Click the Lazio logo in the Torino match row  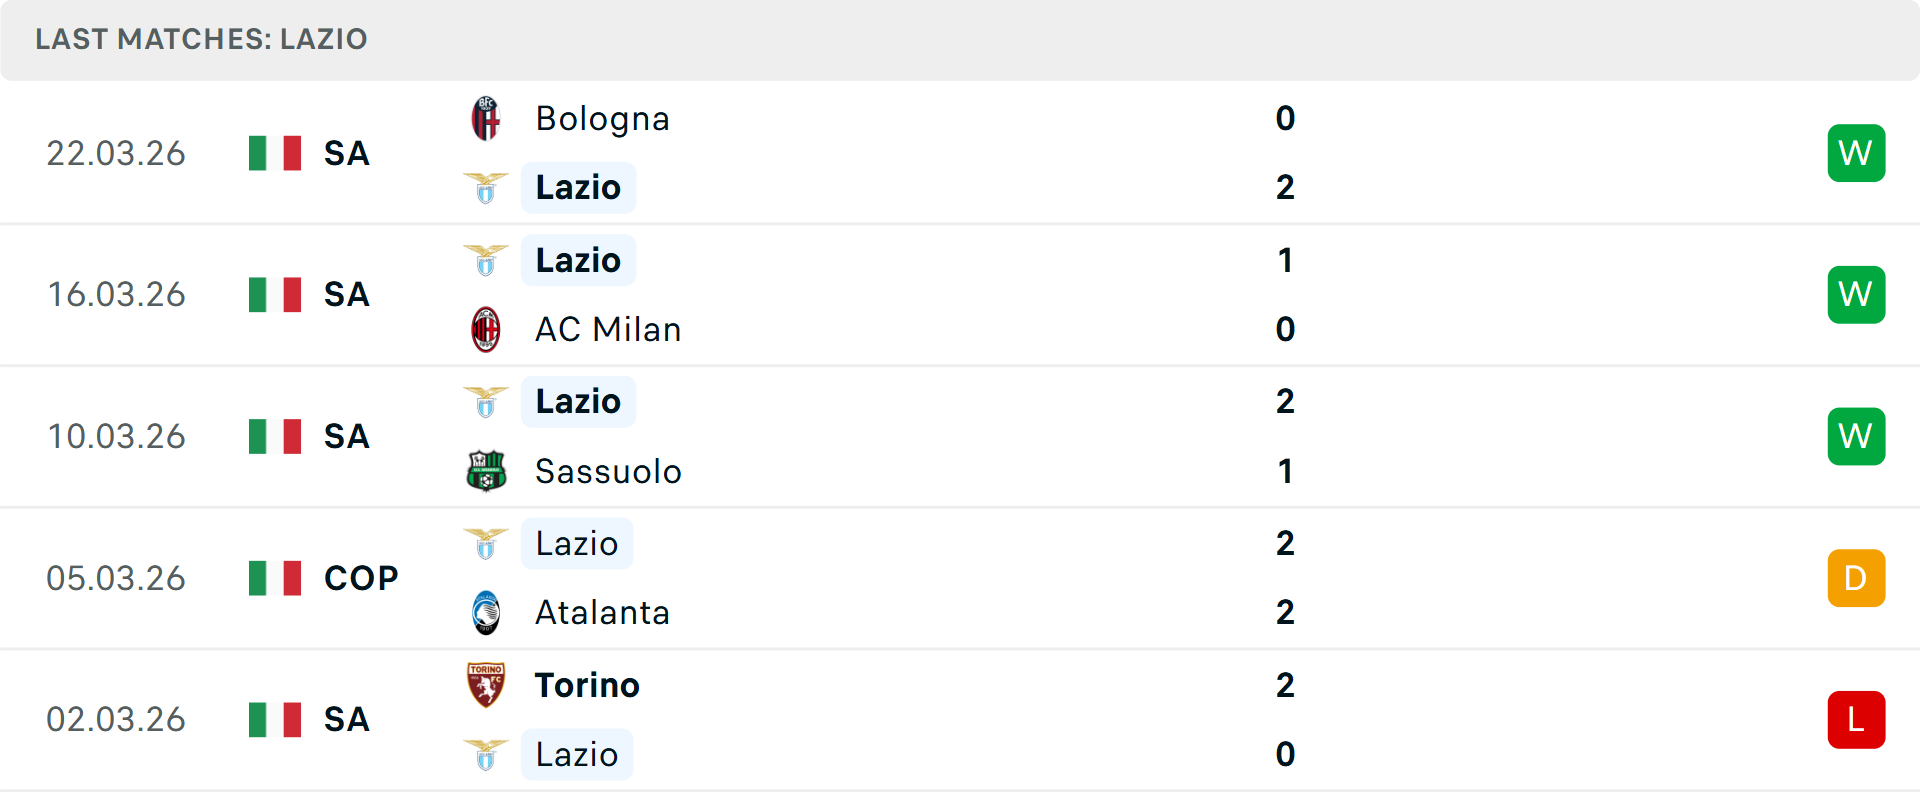pyautogui.click(x=486, y=755)
